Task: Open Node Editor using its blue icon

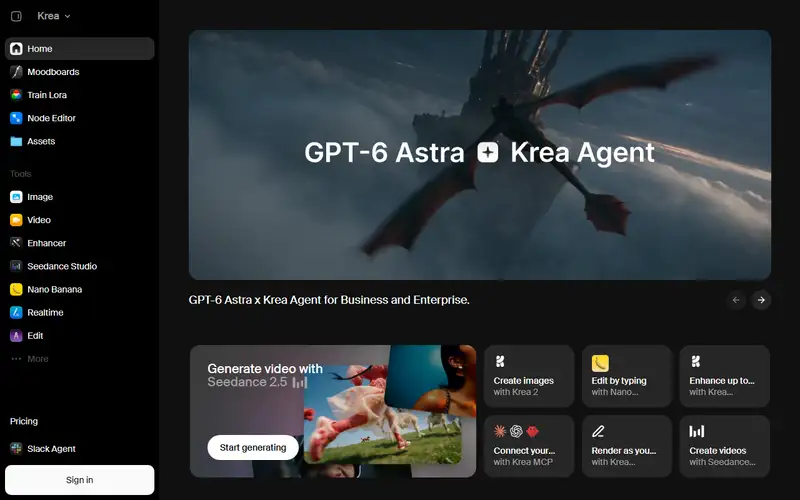Action: tap(16, 118)
